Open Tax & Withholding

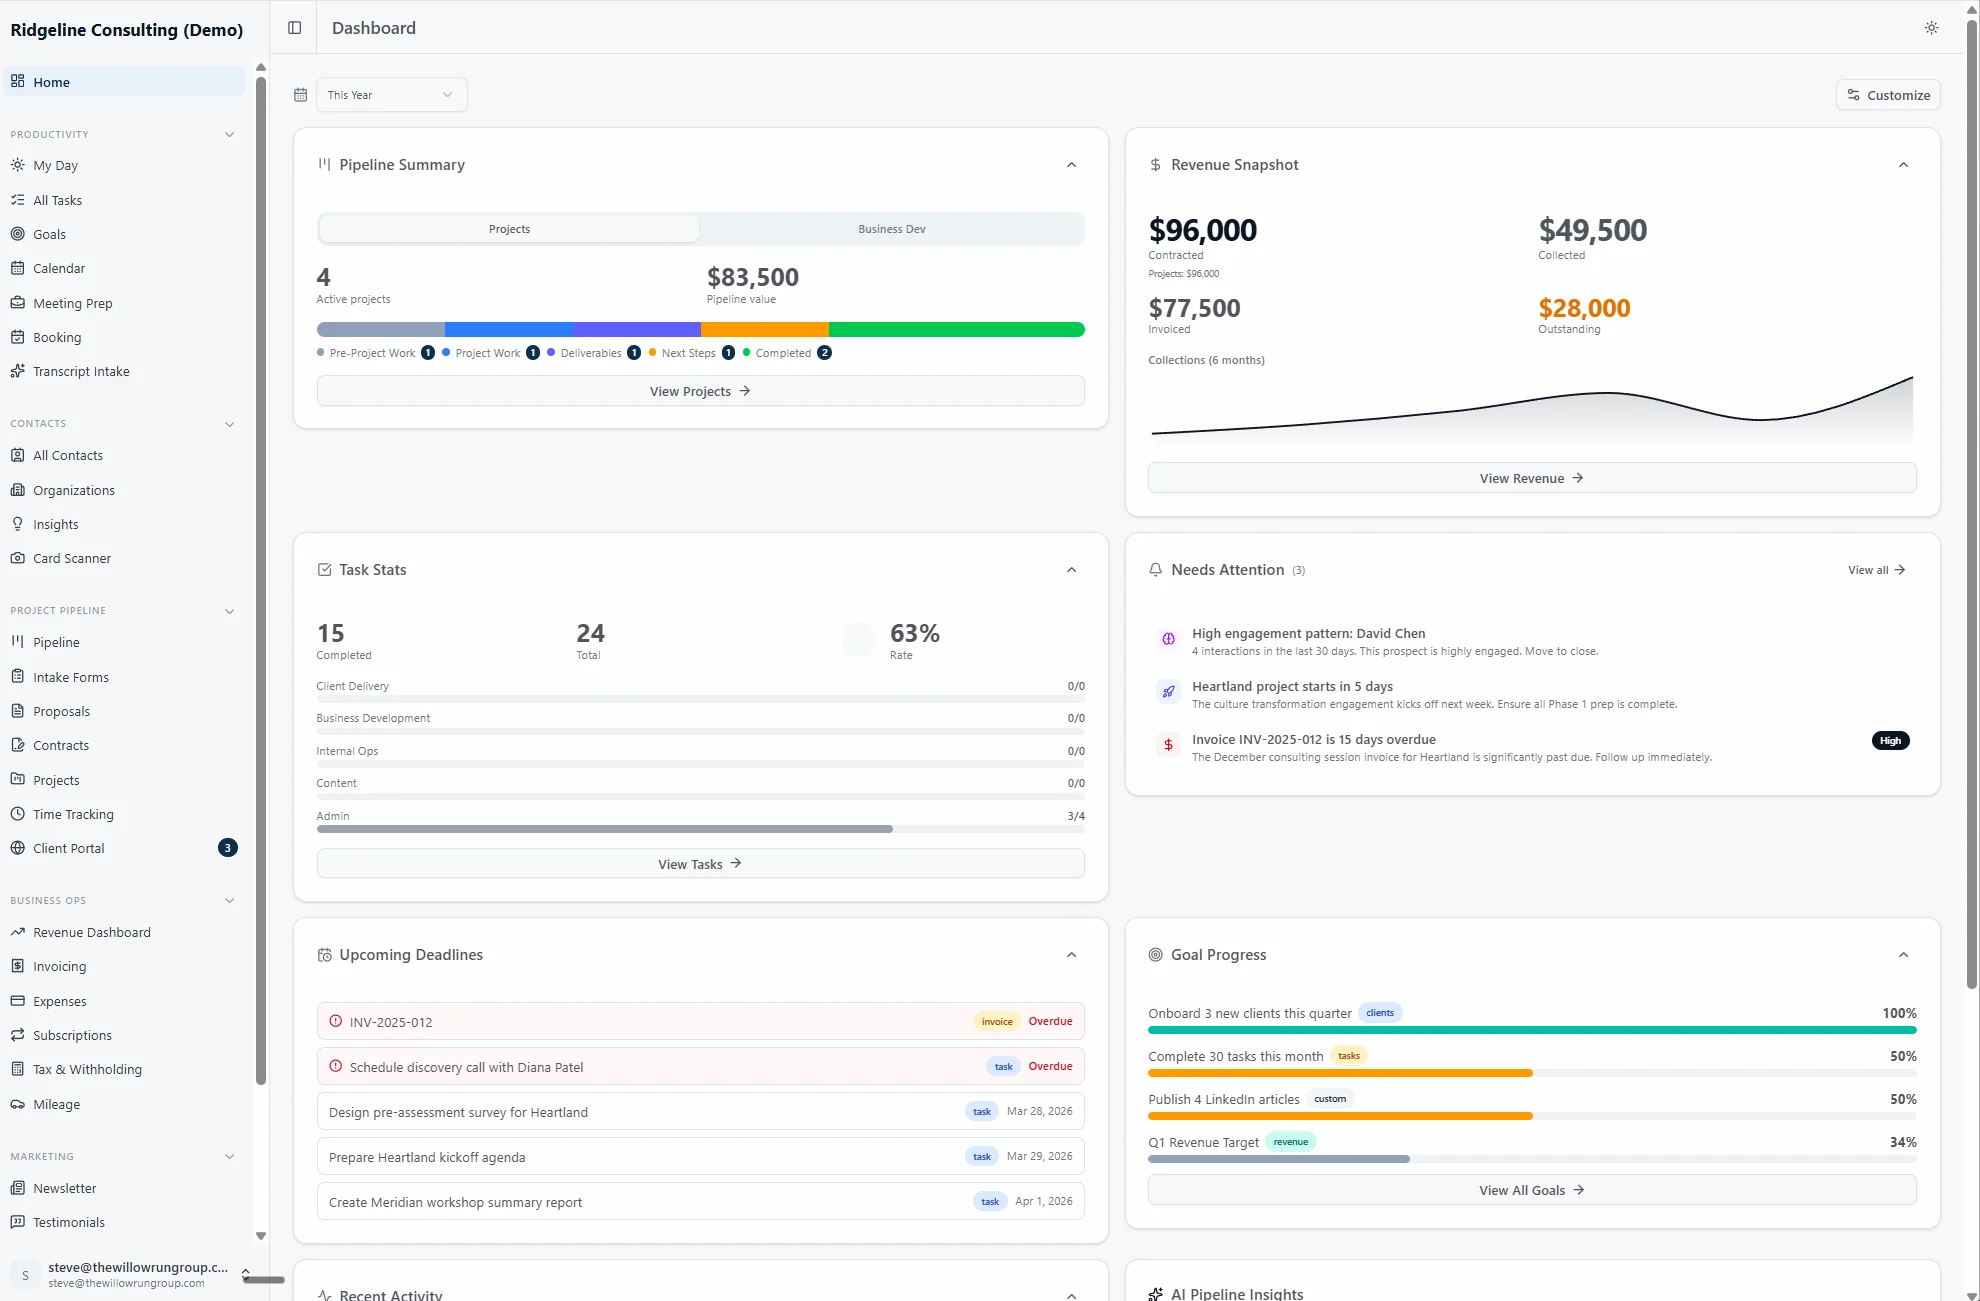(87, 1069)
